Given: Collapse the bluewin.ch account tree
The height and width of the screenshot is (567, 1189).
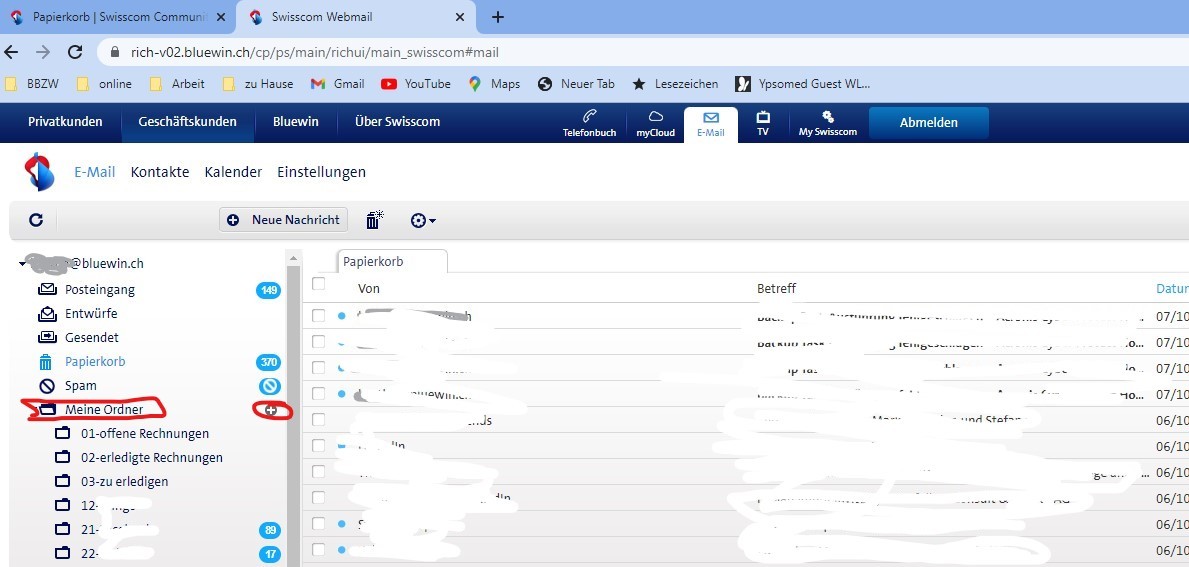Looking at the screenshot, I should point(22,264).
